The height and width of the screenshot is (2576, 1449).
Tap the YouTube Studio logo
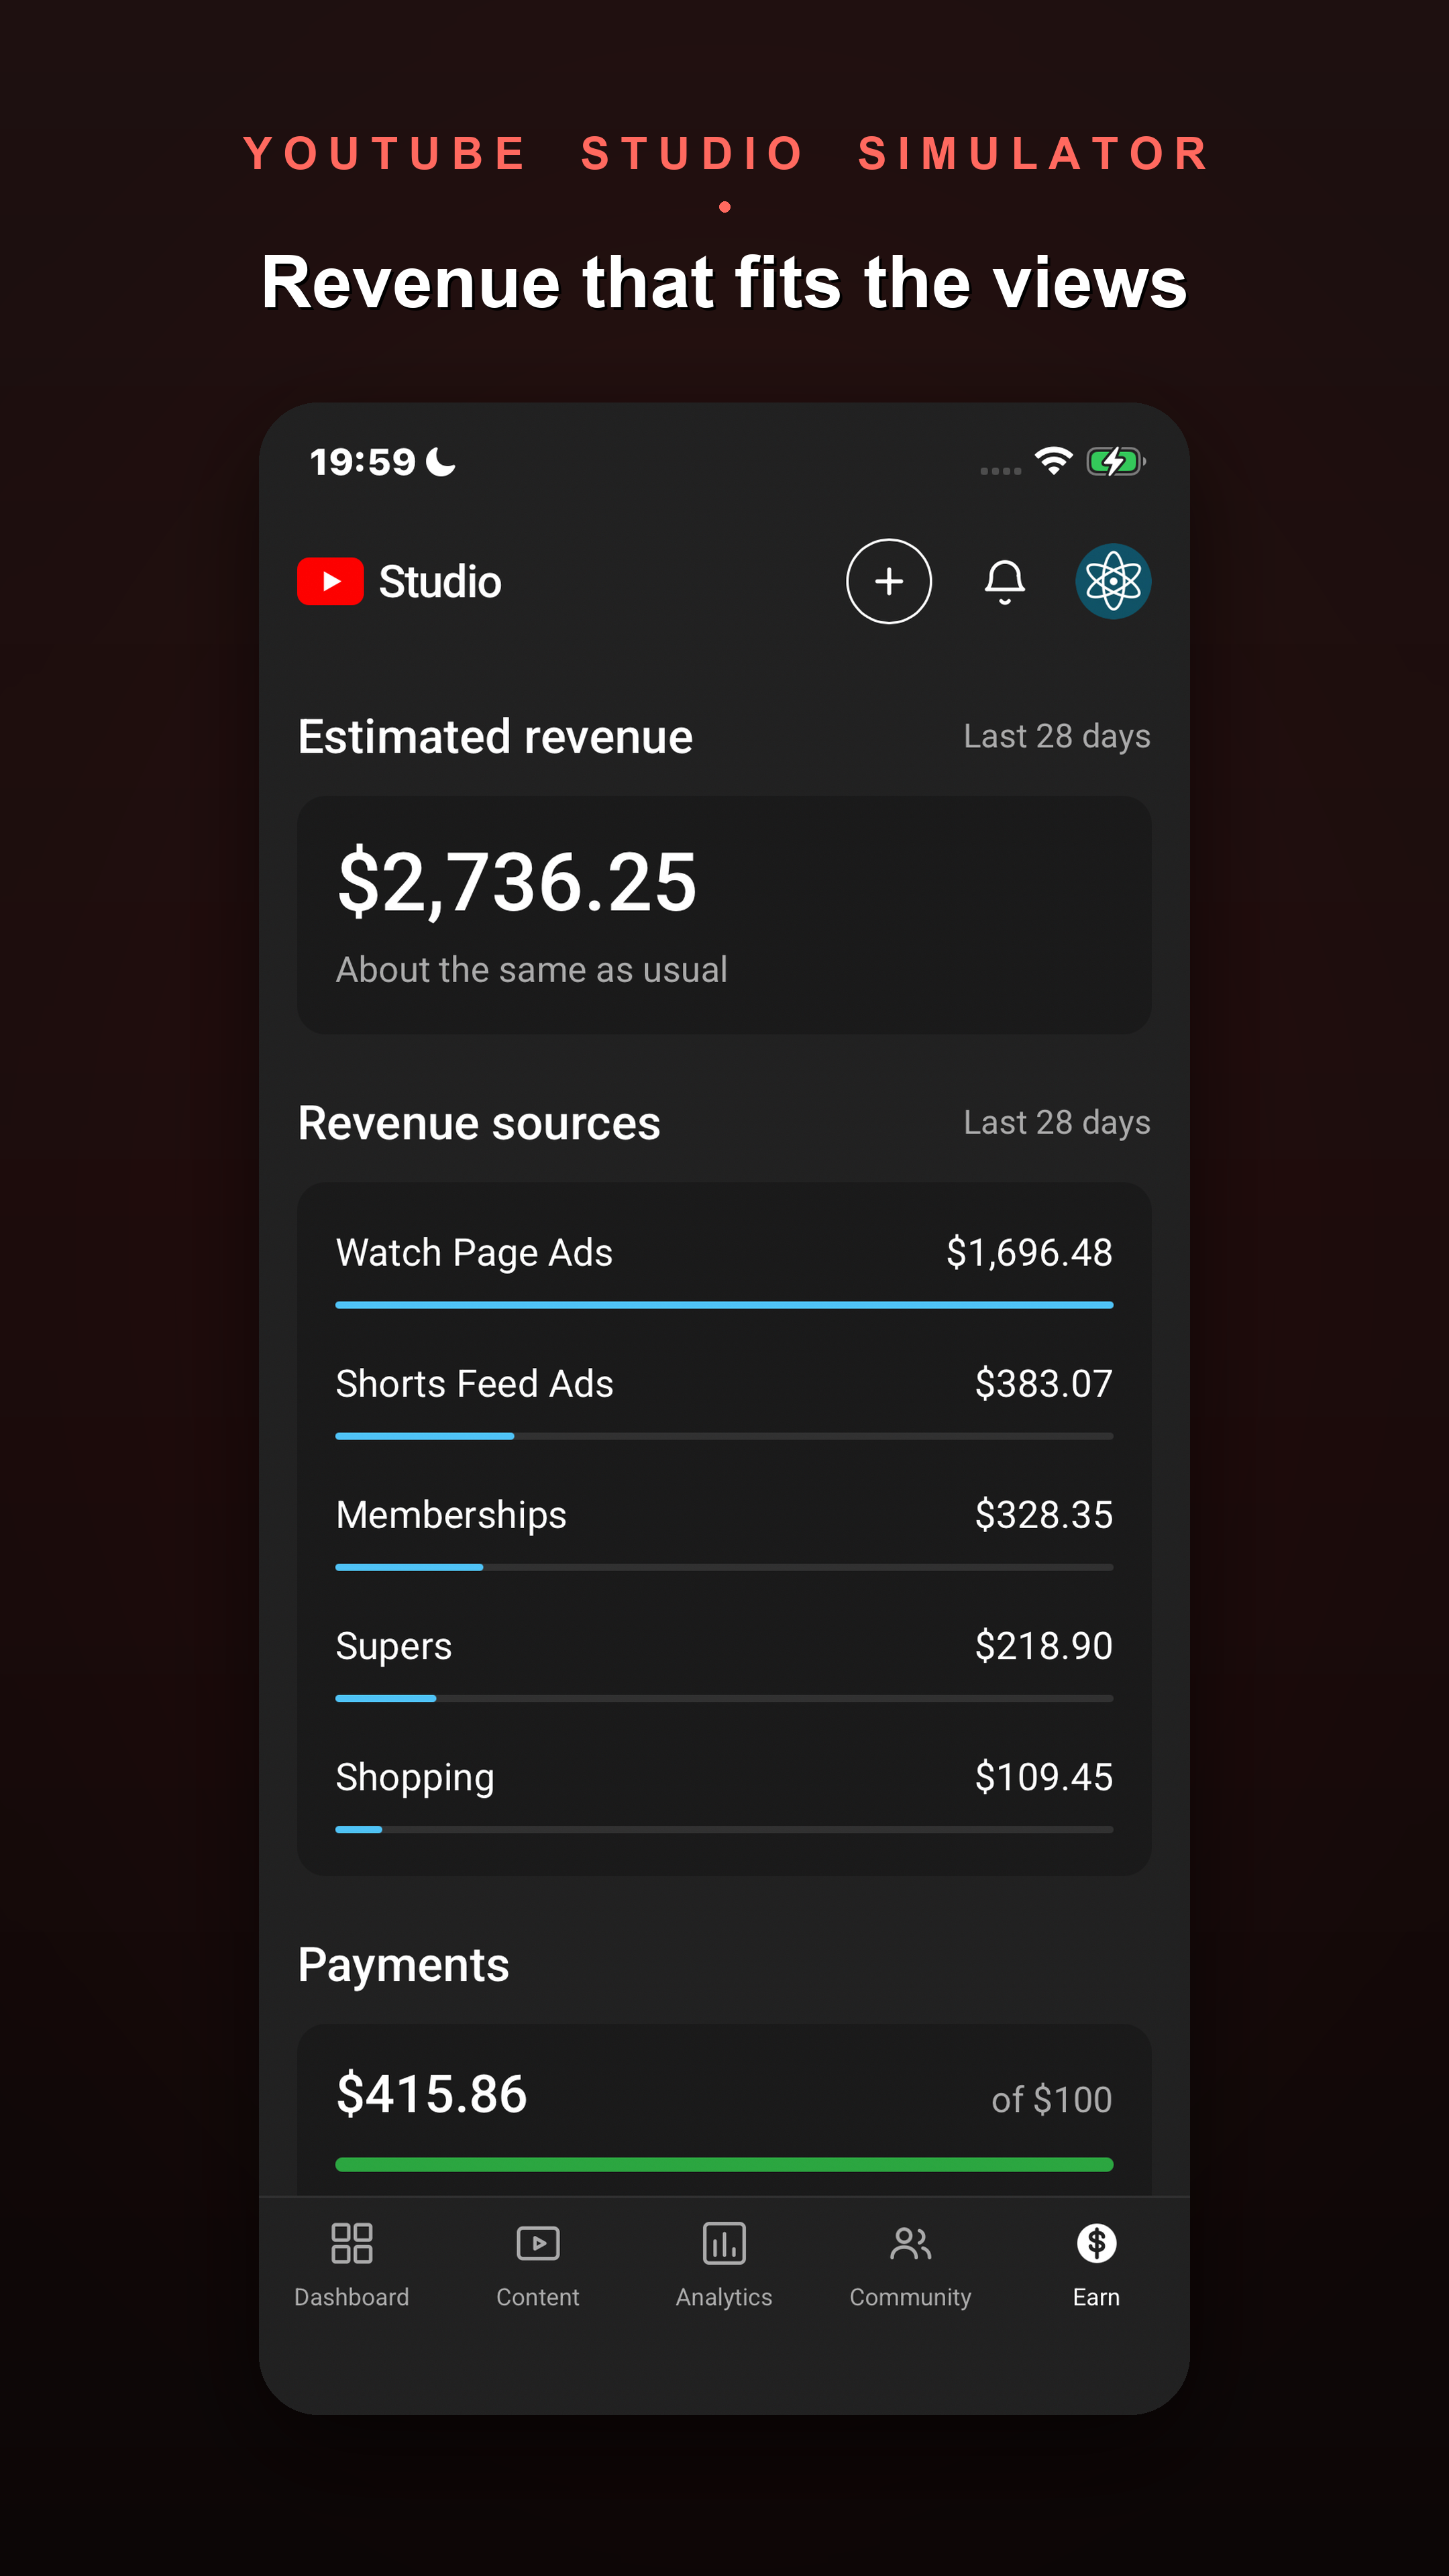coord(399,581)
